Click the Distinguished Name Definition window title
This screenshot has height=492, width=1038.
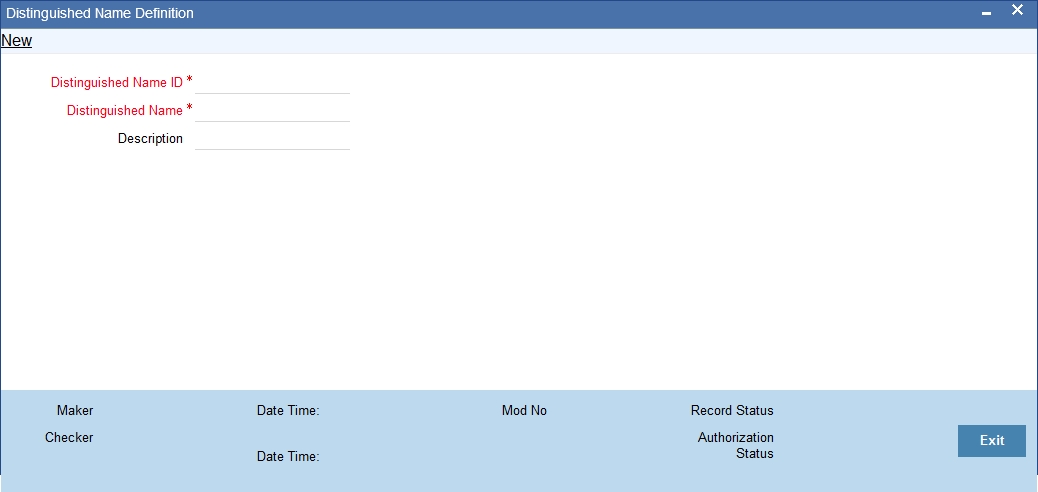point(100,13)
